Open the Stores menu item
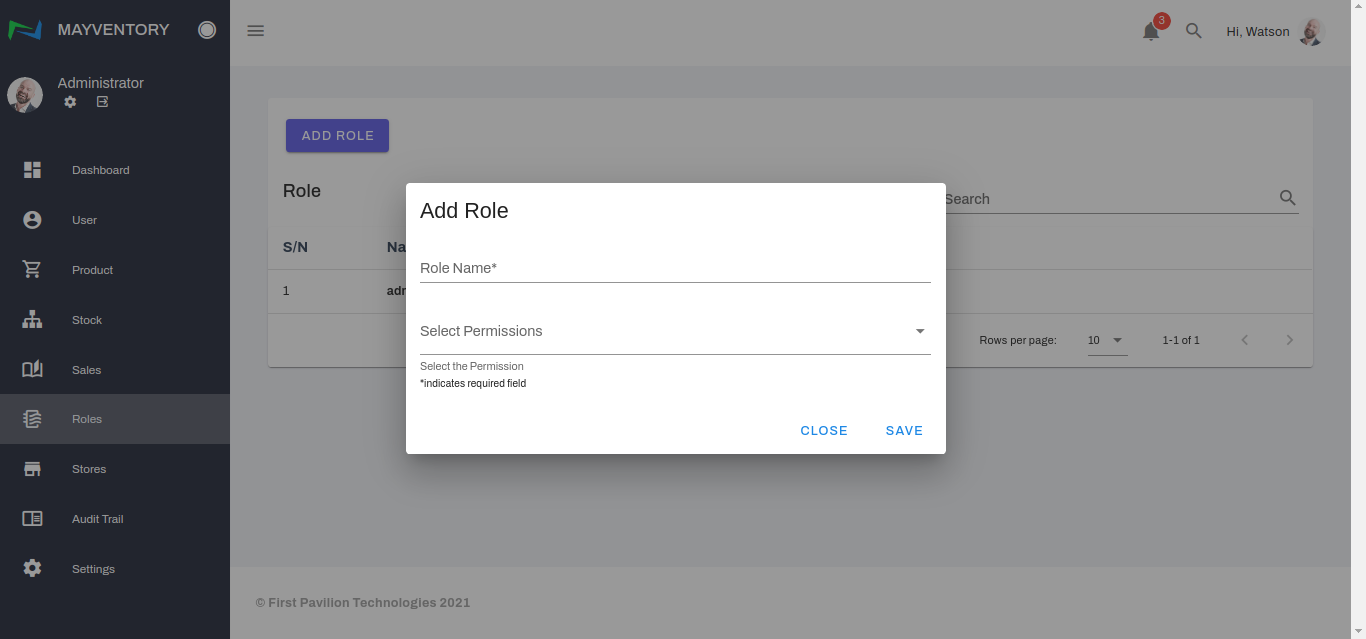This screenshot has width=1366, height=639. point(88,469)
